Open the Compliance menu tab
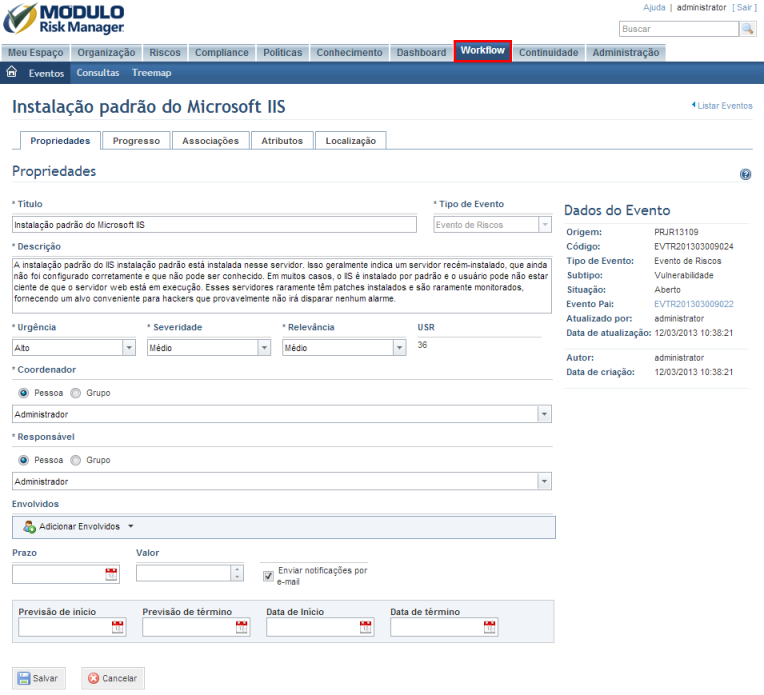 click(222, 53)
